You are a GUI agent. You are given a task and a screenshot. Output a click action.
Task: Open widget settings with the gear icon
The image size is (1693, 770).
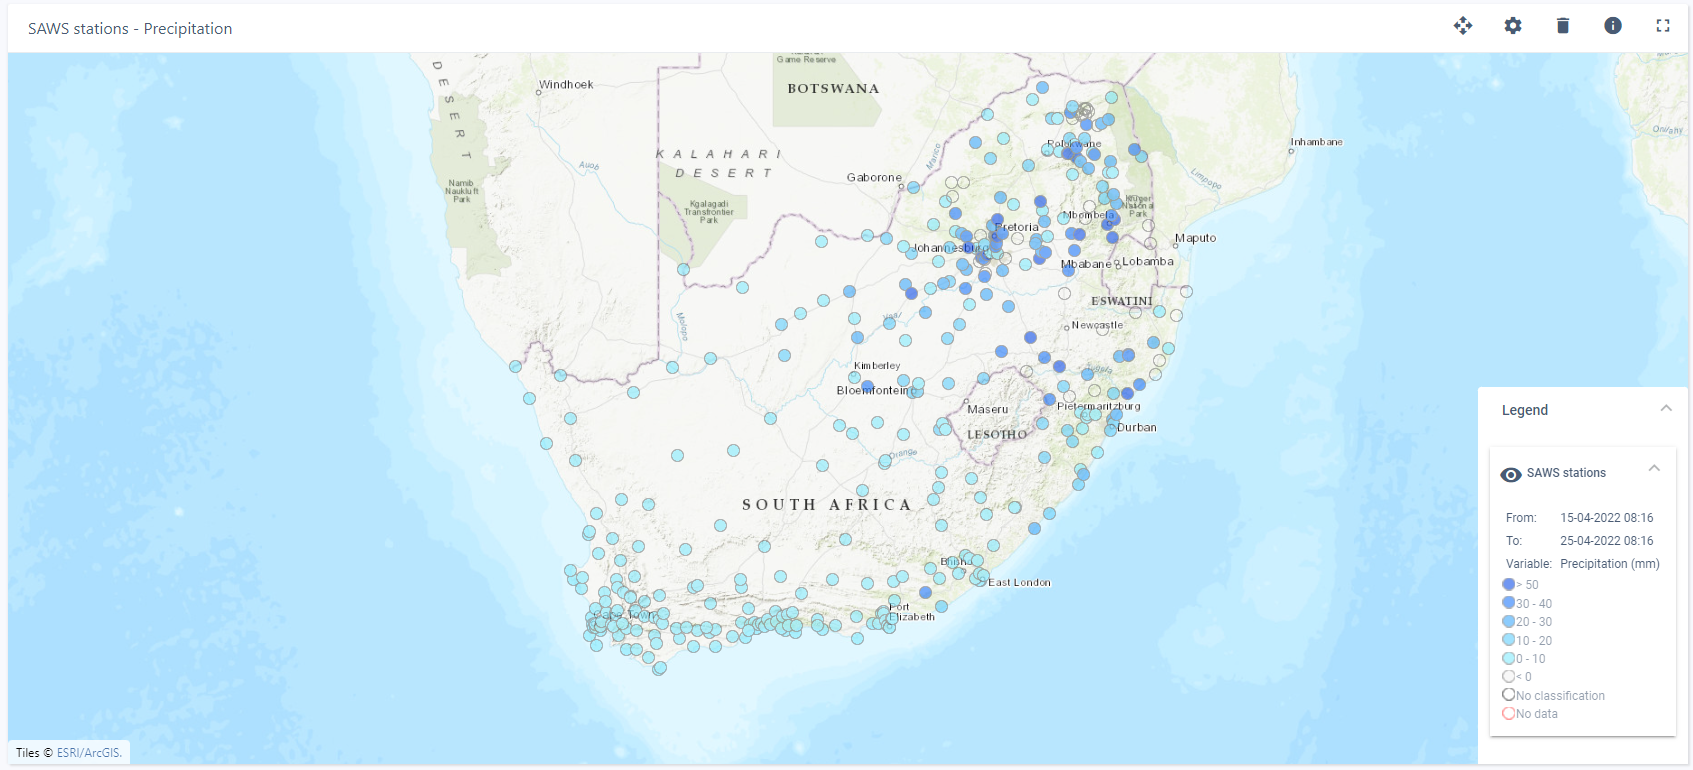coord(1513,26)
